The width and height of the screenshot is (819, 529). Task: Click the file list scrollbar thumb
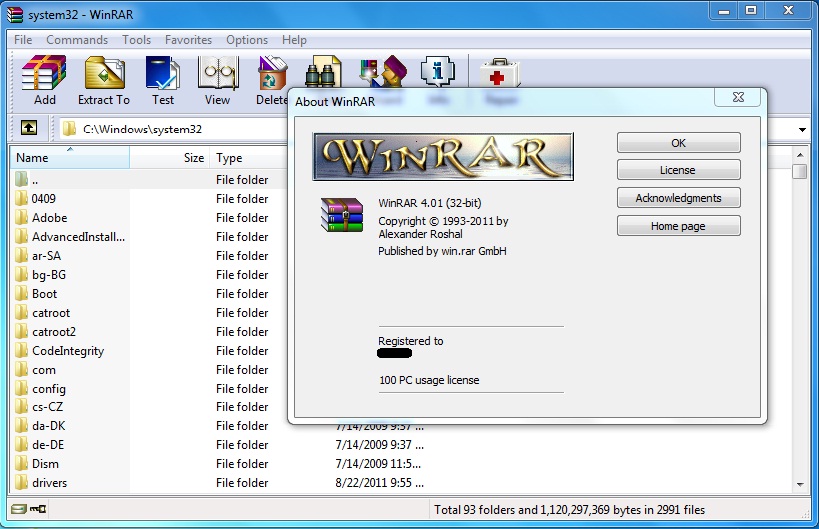click(x=800, y=171)
